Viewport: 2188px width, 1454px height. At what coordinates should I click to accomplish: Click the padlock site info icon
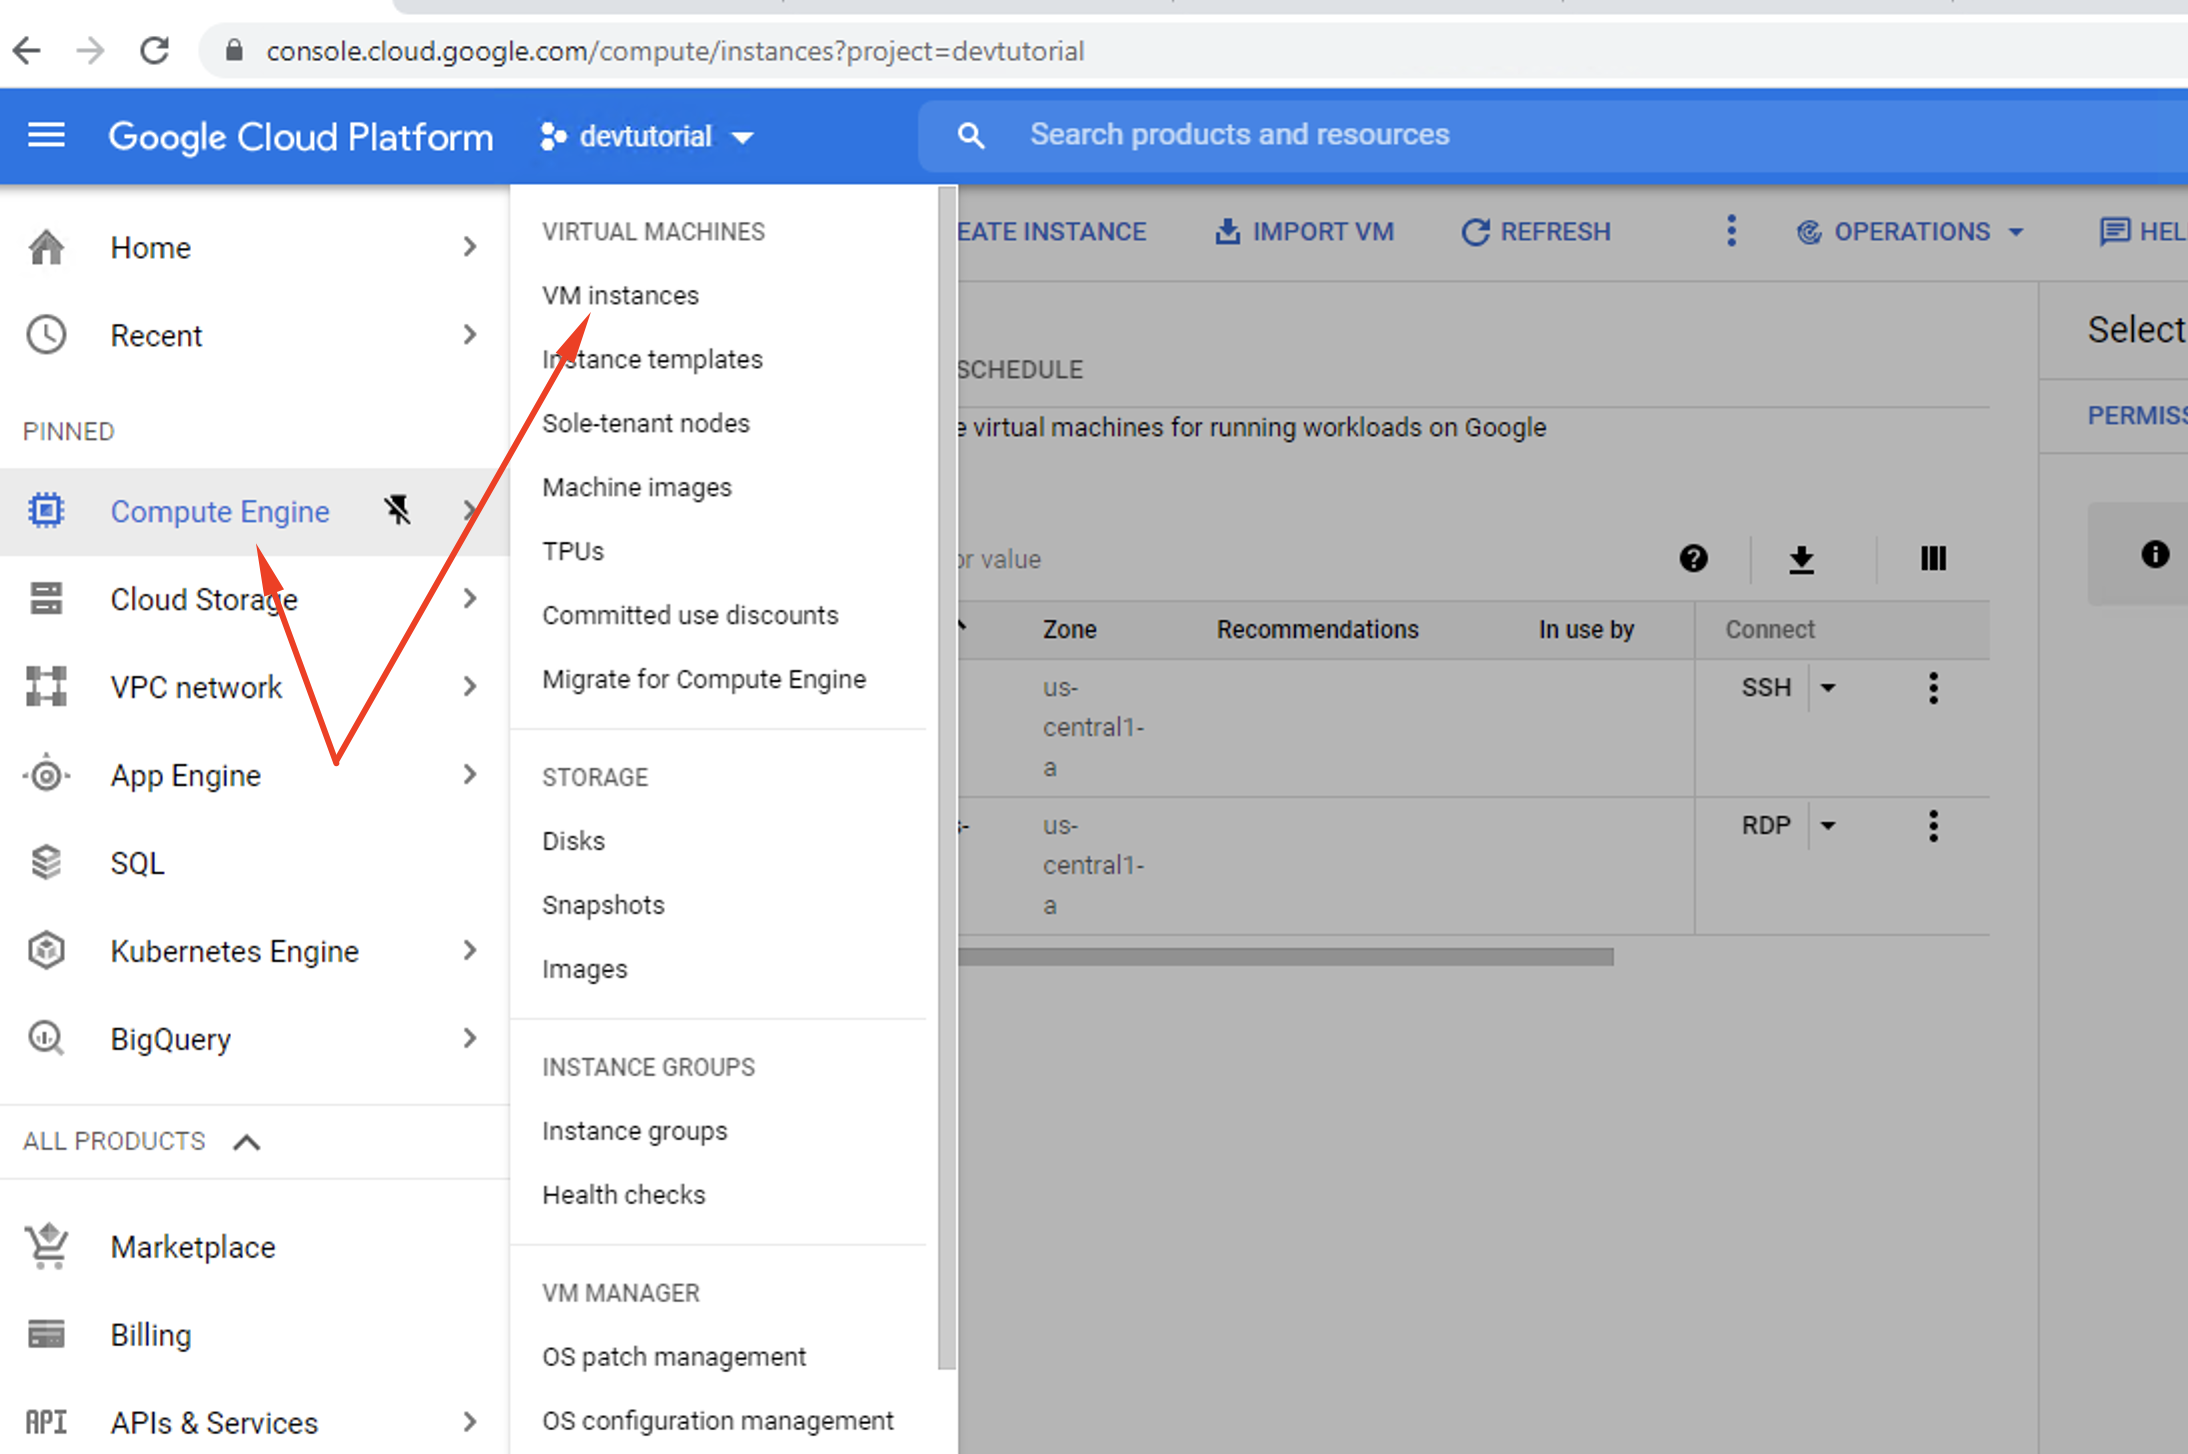pos(234,50)
